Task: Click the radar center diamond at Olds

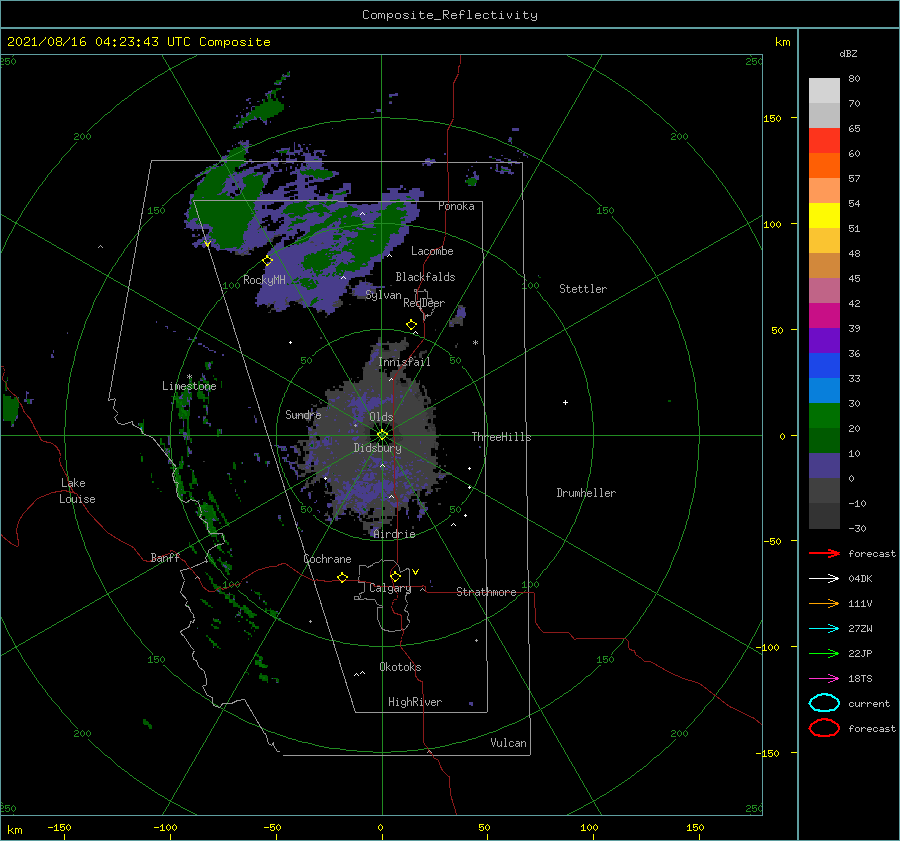Action: click(382, 435)
